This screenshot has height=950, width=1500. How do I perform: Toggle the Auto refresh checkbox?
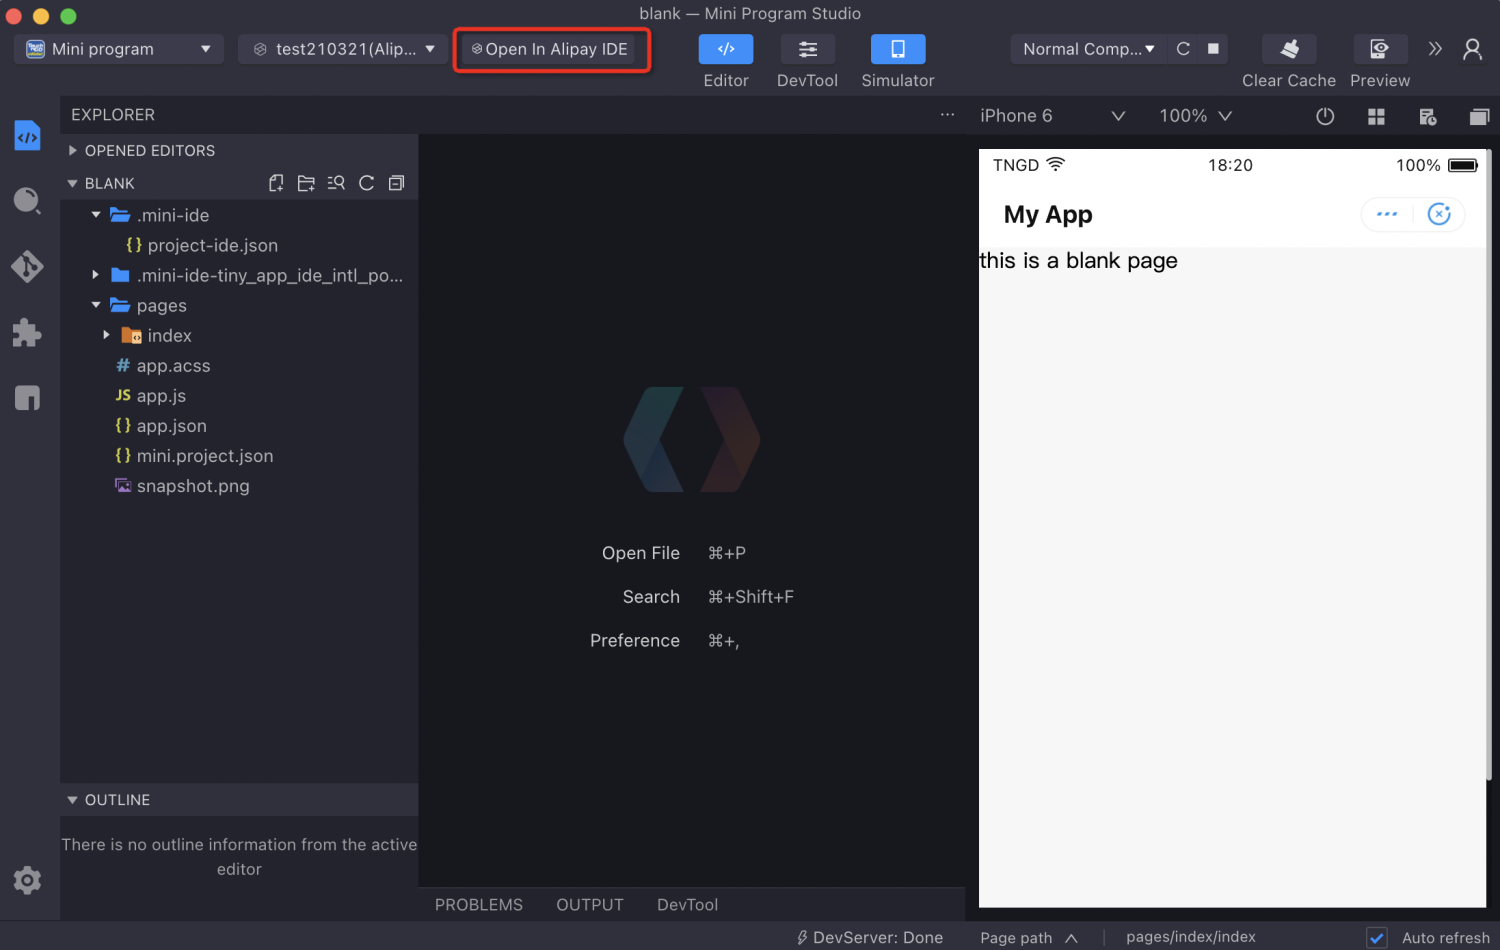click(x=1377, y=937)
